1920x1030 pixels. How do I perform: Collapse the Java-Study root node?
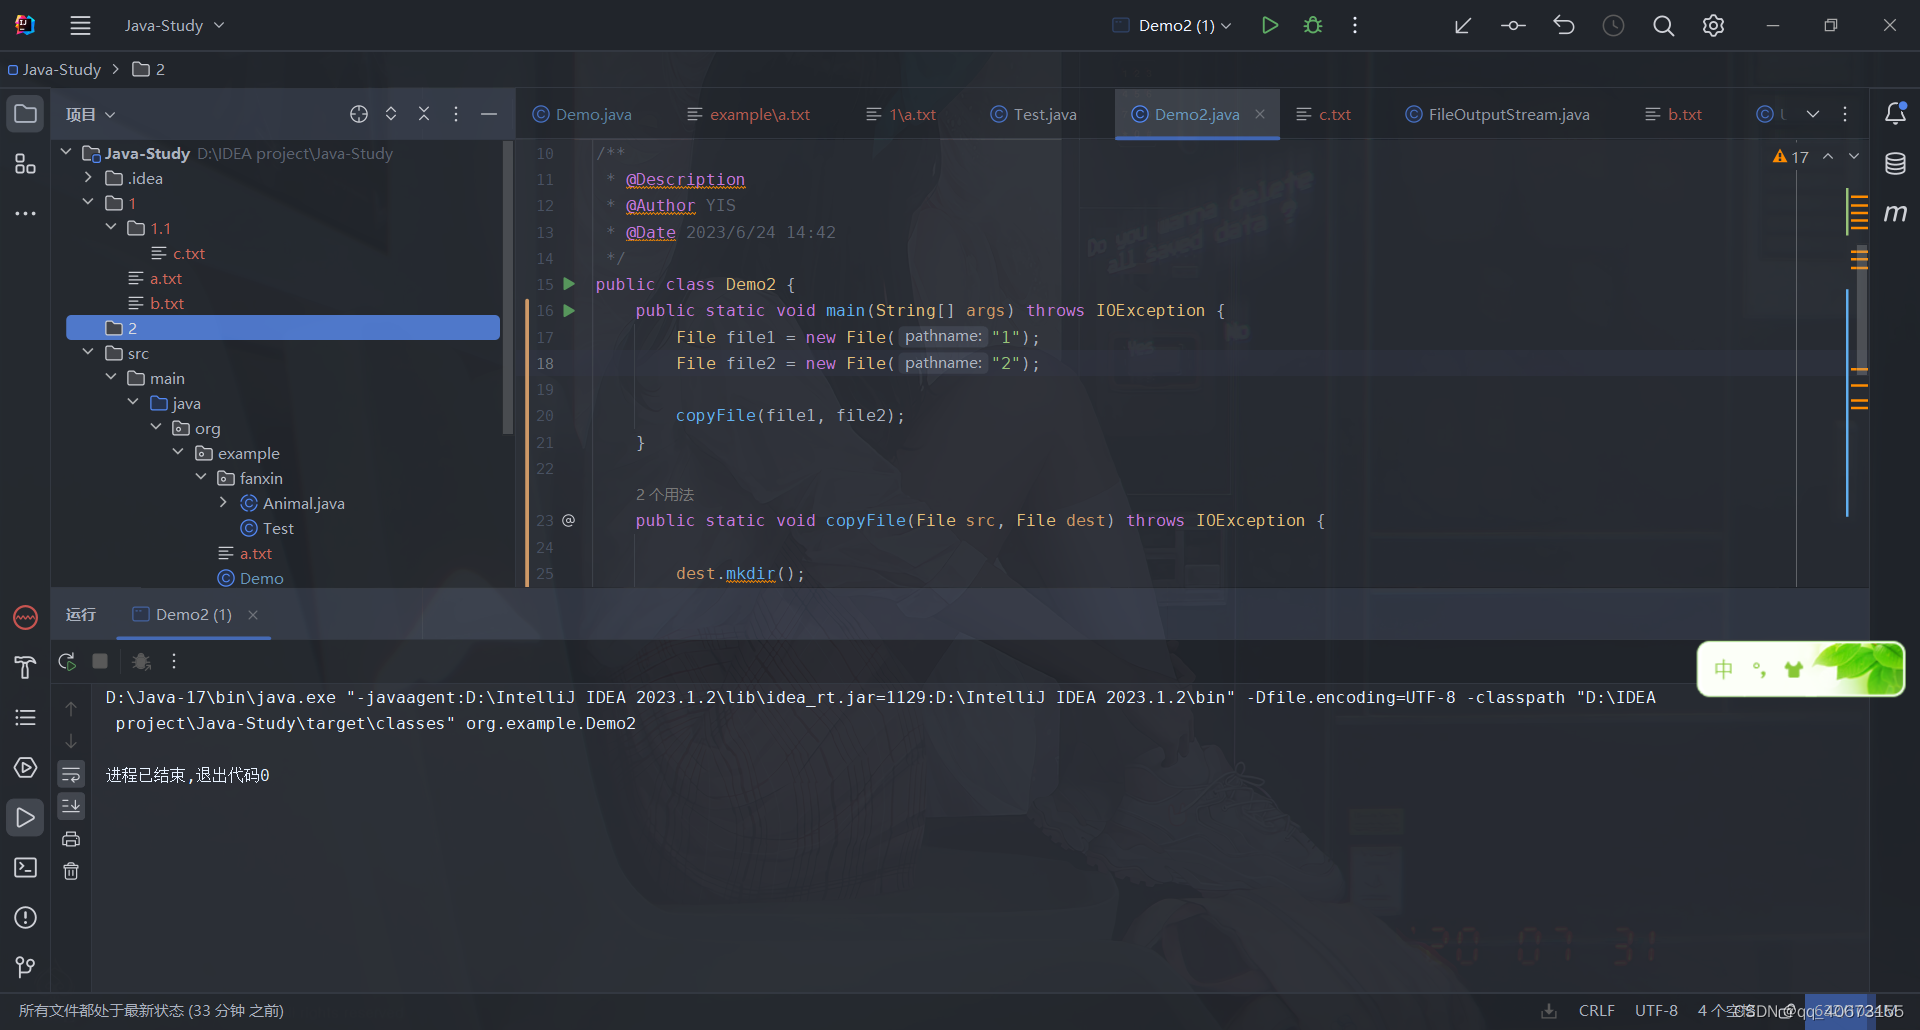pyautogui.click(x=66, y=153)
